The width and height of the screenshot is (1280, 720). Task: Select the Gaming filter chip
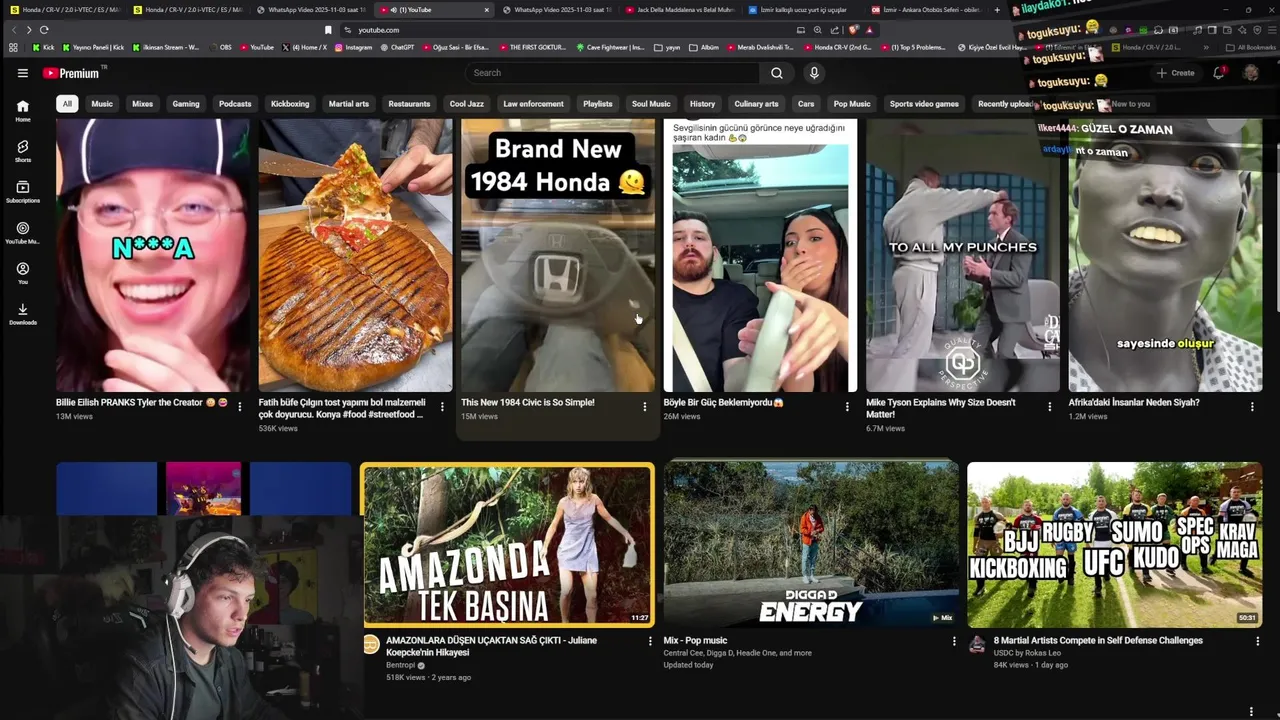click(x=186, y=104)
